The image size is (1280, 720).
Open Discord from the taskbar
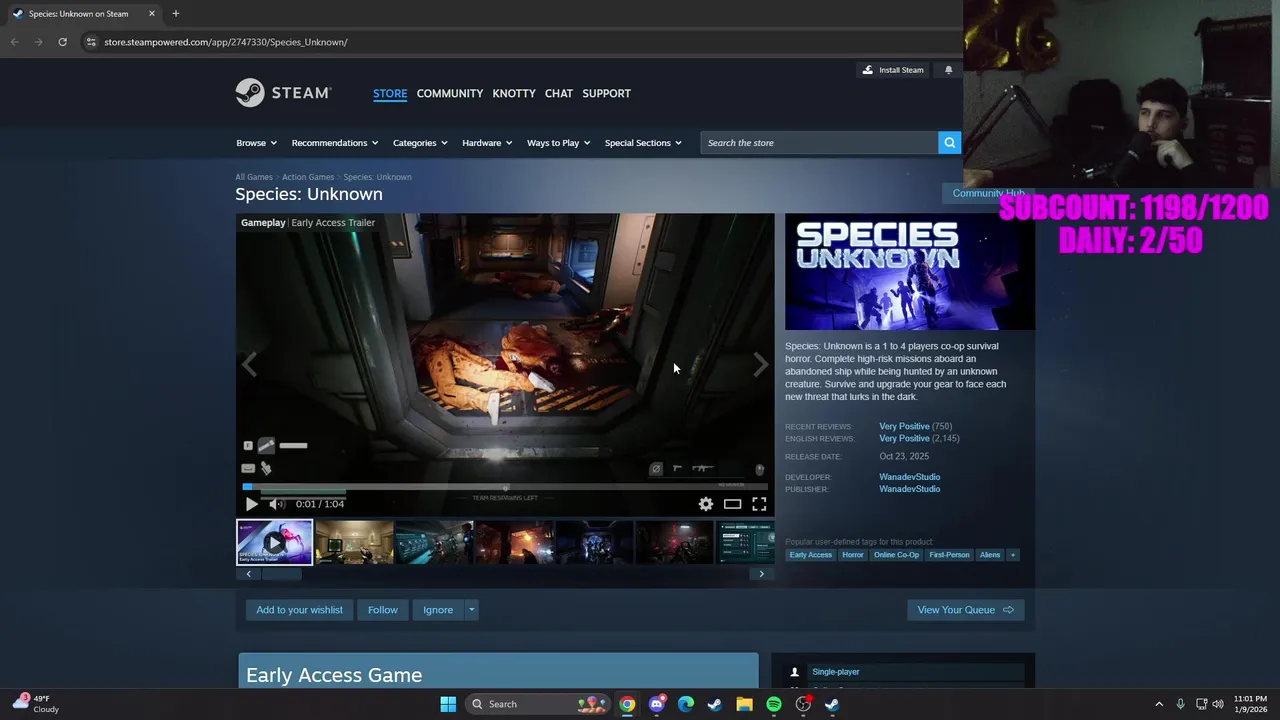click(656, 704)
